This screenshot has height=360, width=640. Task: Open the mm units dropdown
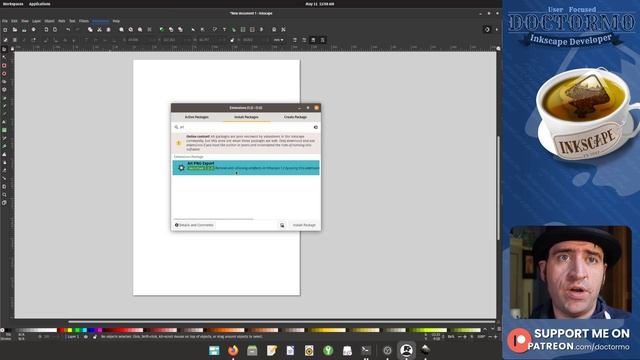click(278, 40)
